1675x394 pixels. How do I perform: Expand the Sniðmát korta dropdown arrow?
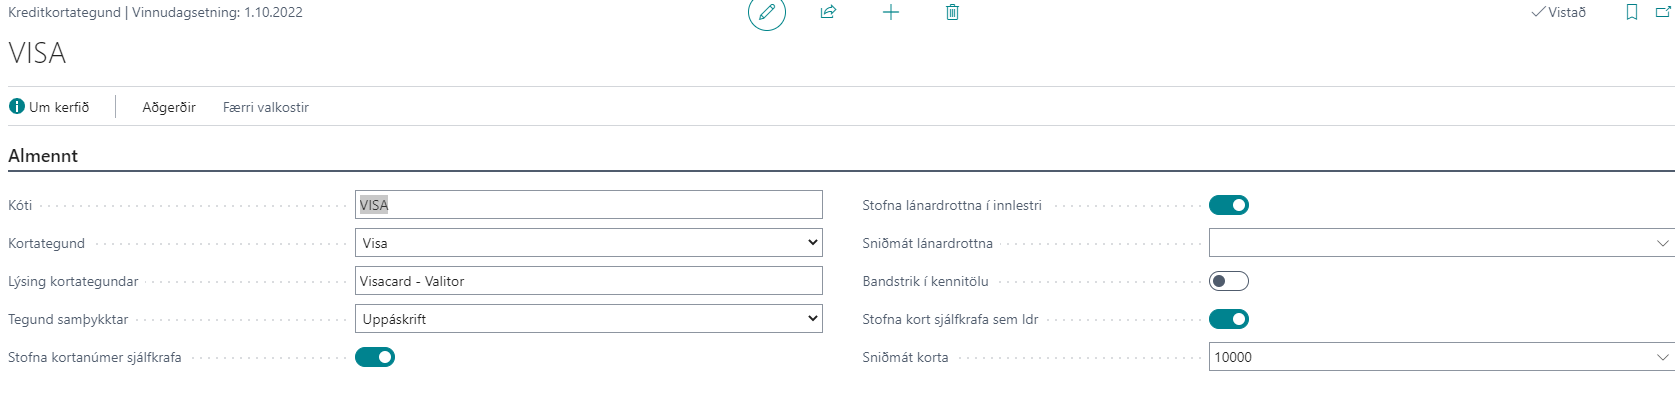1663,357
